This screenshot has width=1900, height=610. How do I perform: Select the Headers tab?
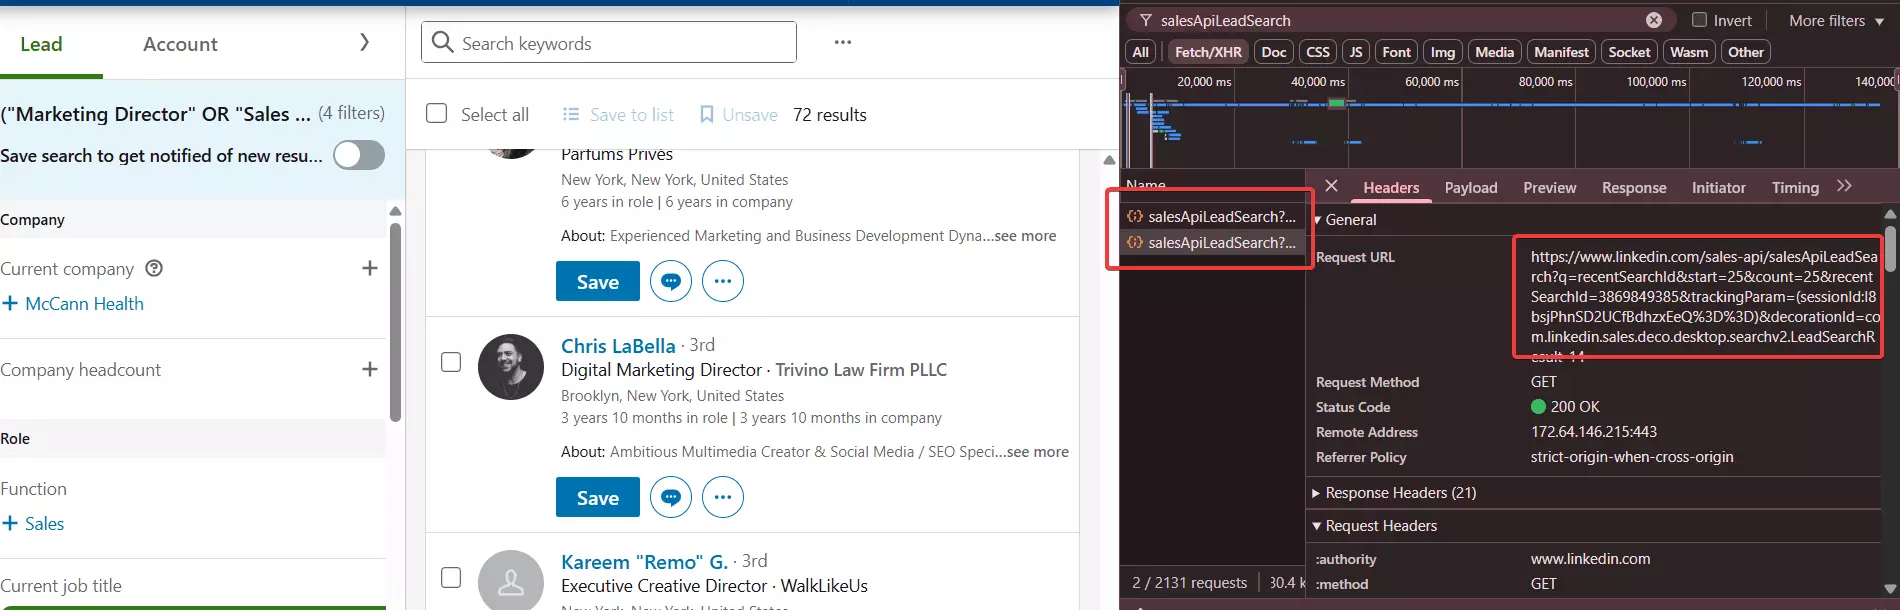point(1391,187)
